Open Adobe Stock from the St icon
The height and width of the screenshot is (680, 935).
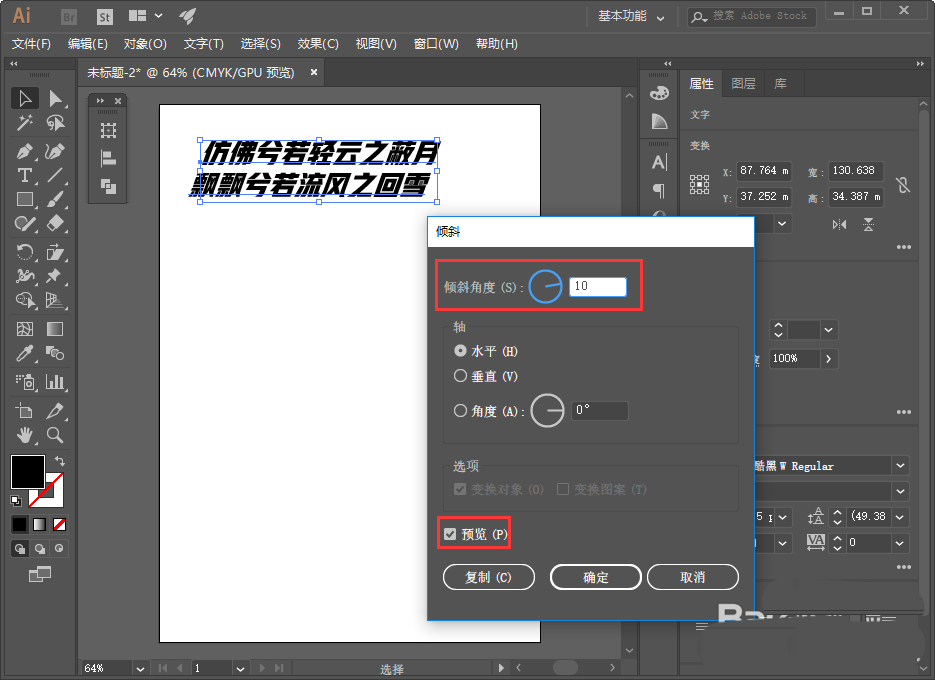[x=104, y=17]
